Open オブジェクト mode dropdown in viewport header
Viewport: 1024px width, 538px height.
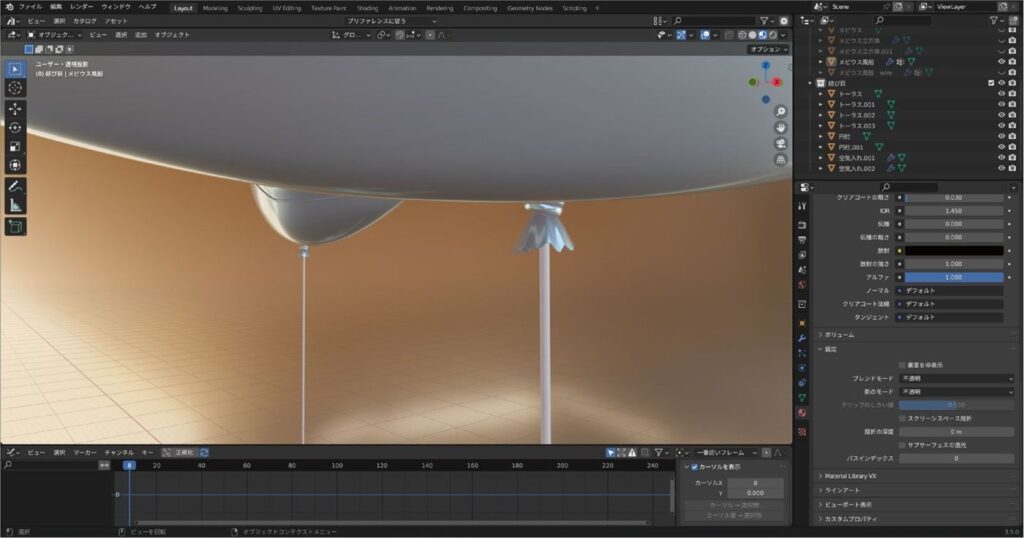(54, 35)
